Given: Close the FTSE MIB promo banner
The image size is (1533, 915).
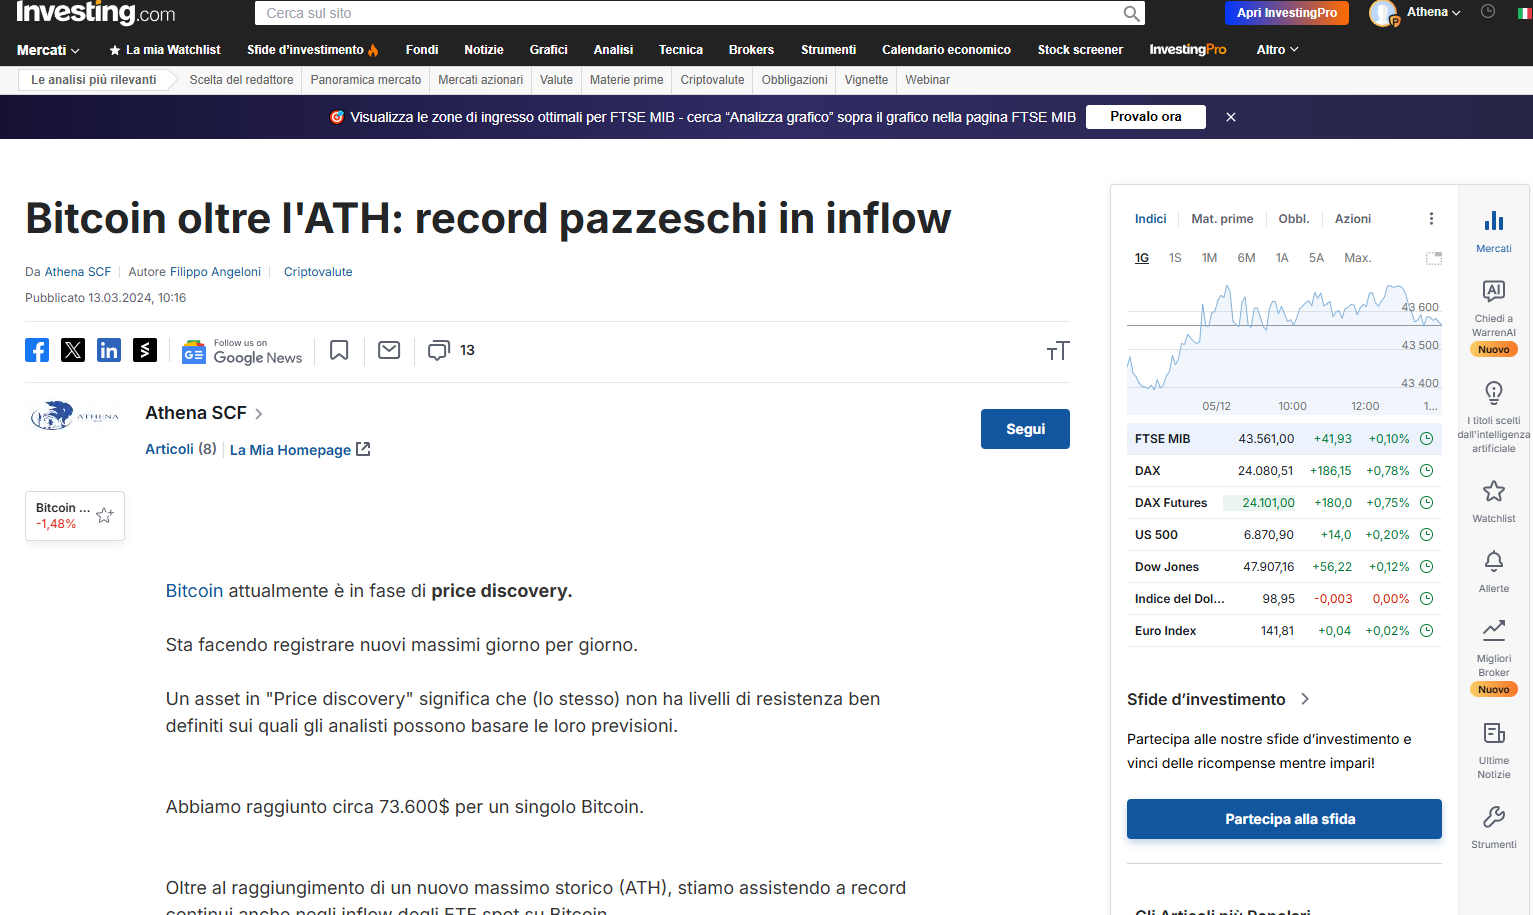Looking at the screenshot, I should pyautogui.click(x=1231, y=117).
